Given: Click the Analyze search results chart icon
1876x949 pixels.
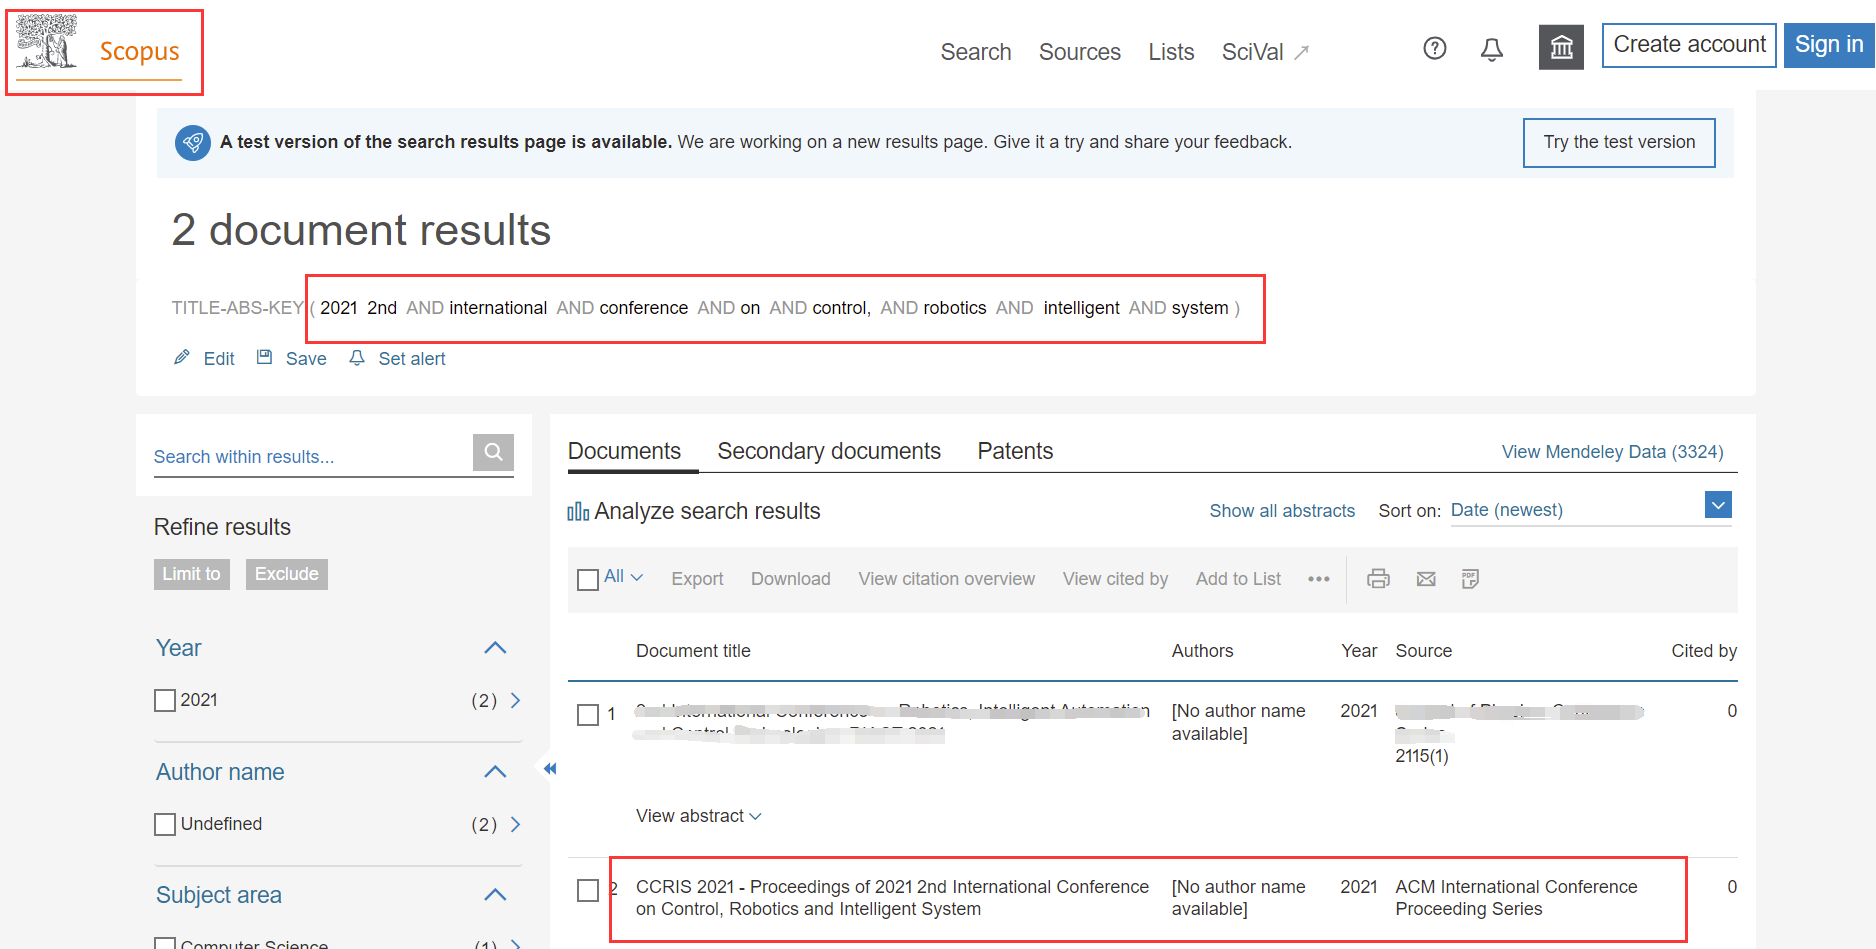Looking at the screenshot, I should 578,511.
